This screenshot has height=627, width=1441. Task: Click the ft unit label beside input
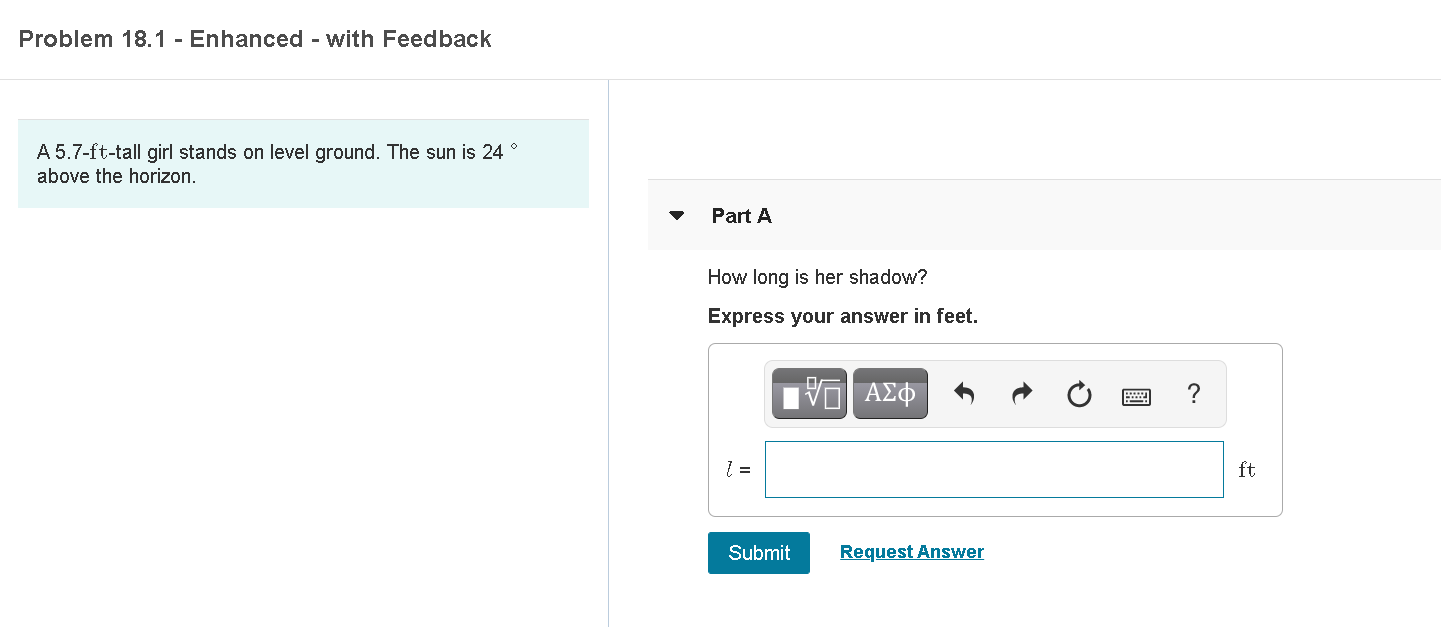(1247, 470)
